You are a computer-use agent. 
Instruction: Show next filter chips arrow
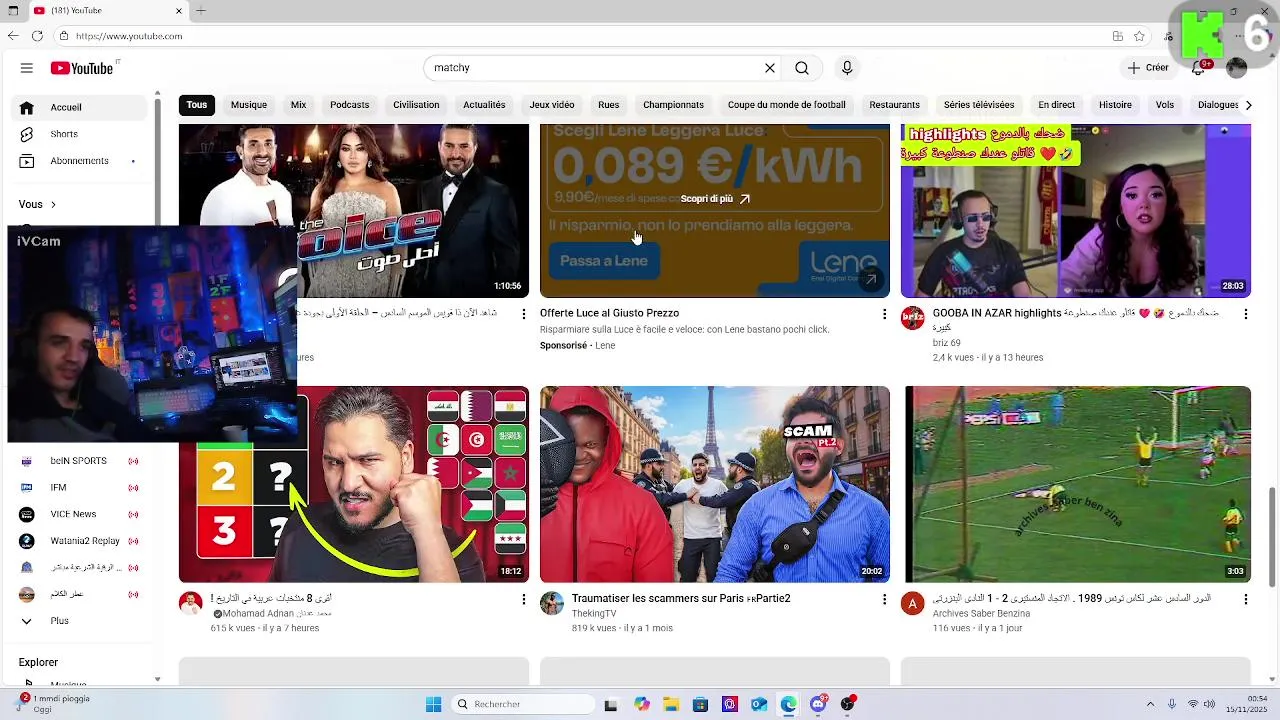pyautogui.click(x=1248, y=105)
